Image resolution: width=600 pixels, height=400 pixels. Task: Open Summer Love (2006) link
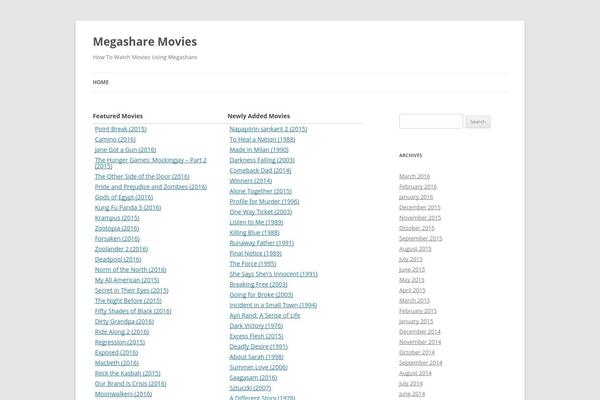pyautogui.click(x=259, y=367)
